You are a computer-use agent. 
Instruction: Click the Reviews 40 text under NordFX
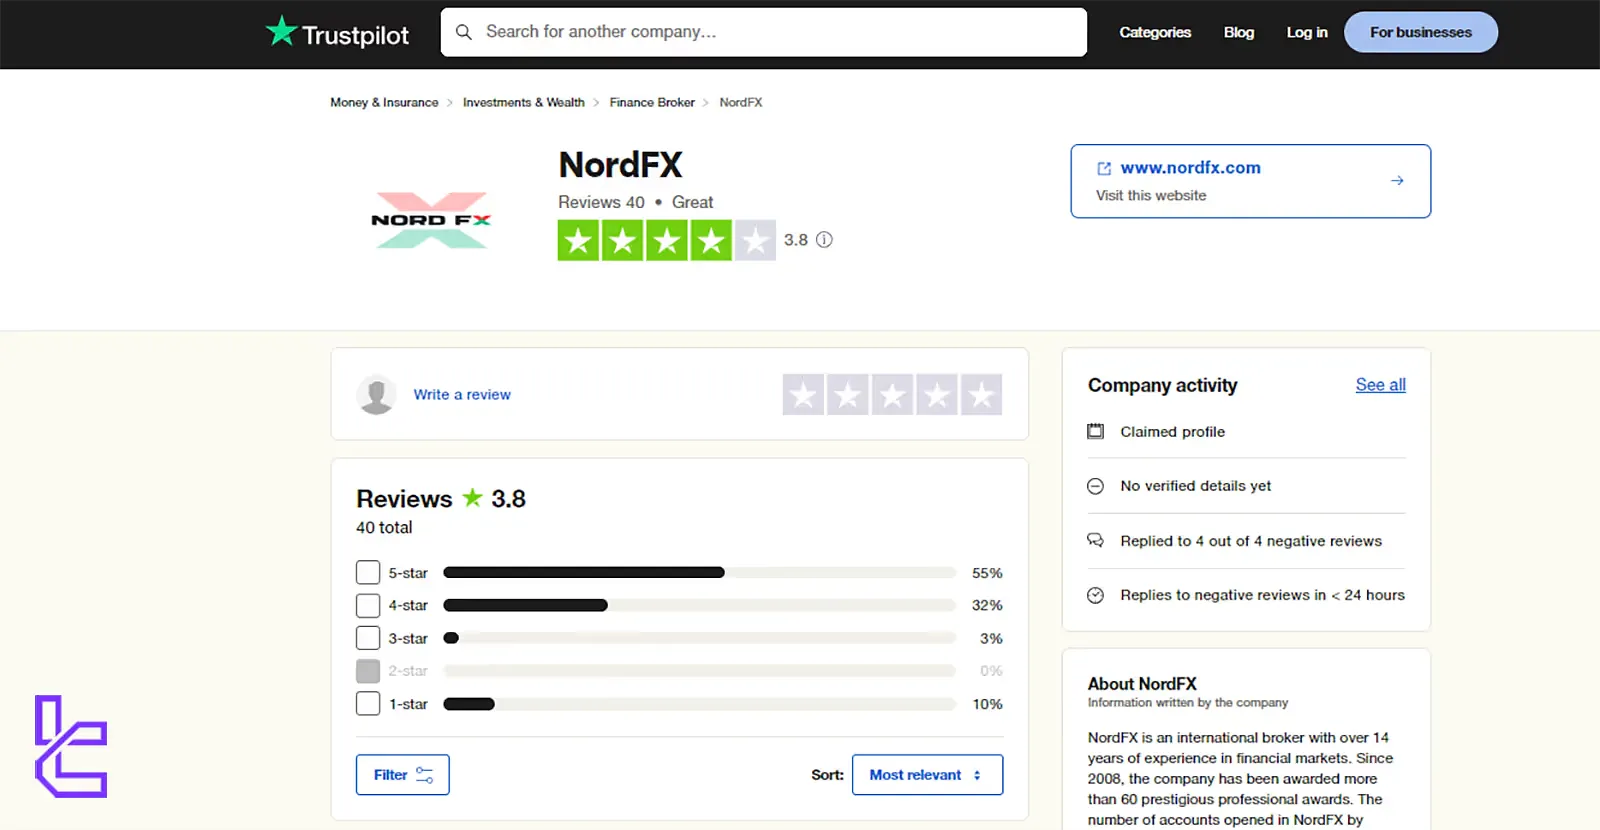(x=601, y=202)
